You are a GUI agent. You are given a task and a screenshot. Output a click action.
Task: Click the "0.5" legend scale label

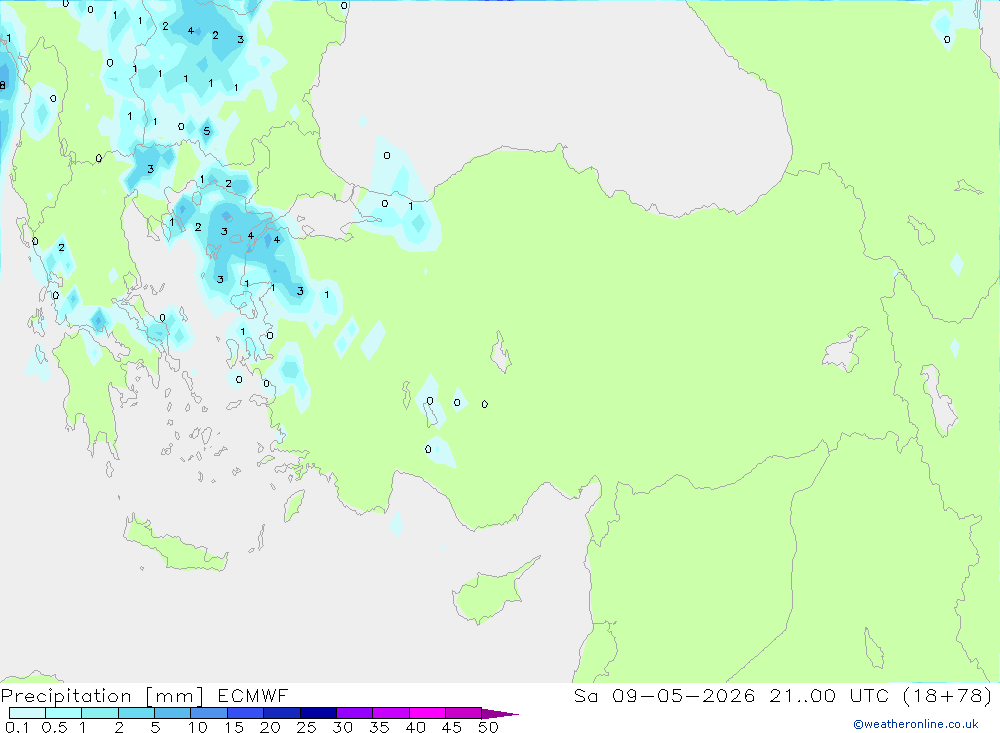click(x=54, y=727)
